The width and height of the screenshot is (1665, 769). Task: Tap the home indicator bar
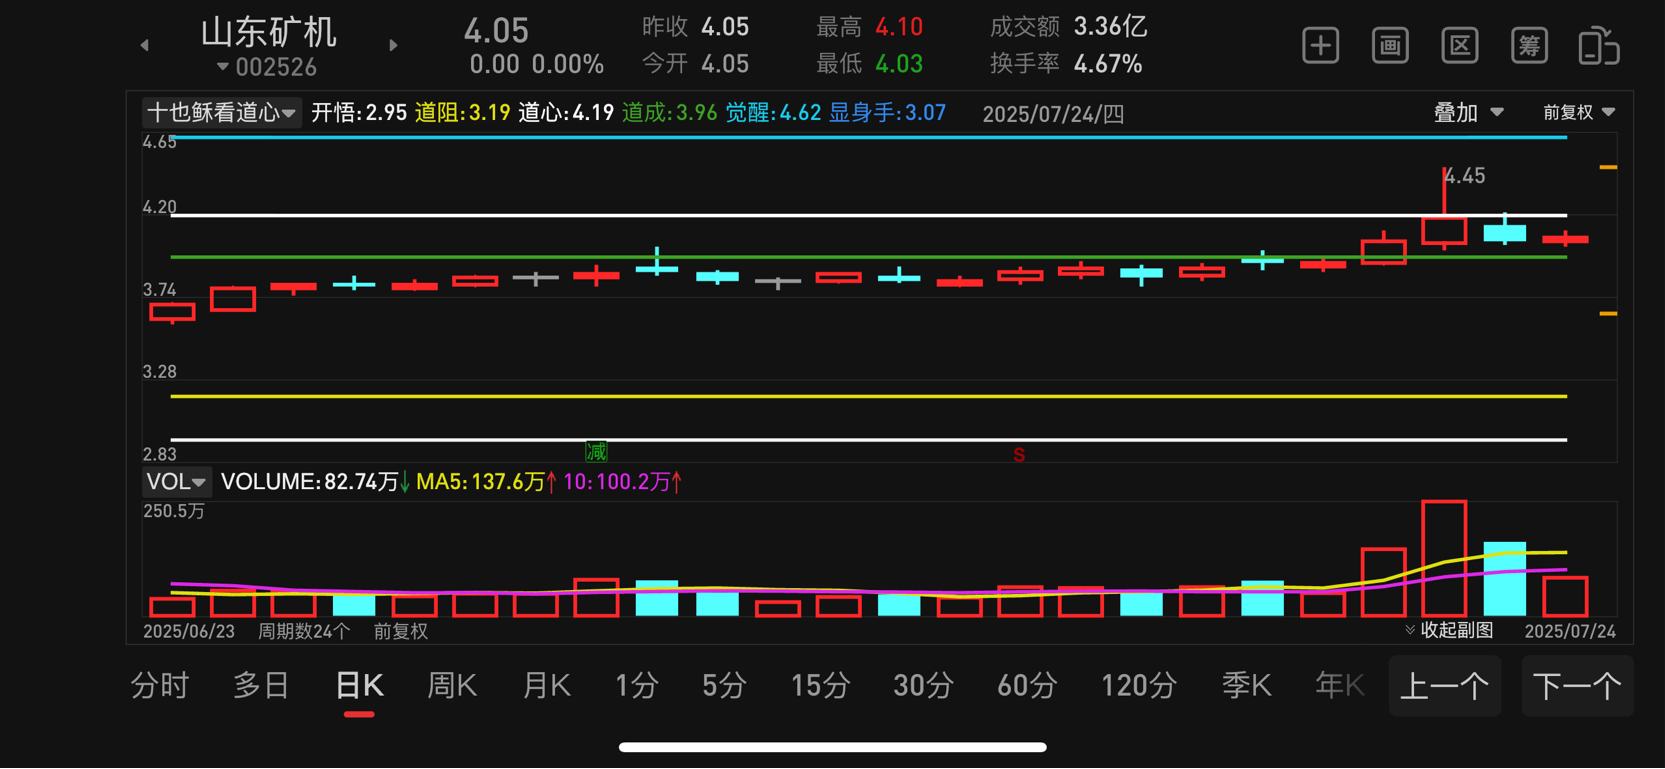click(832, 747)
